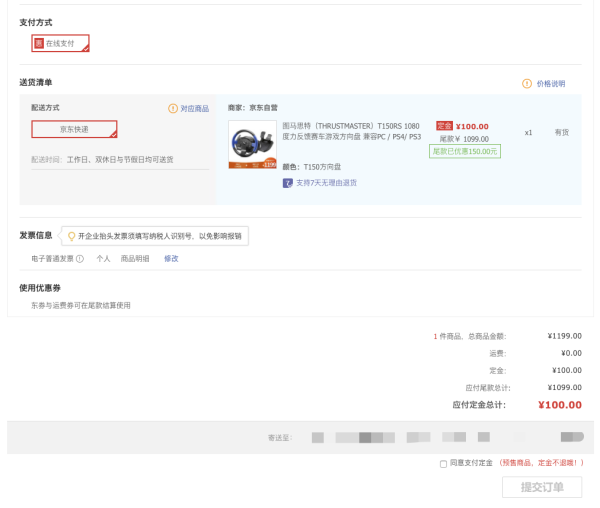Click the 7-day return shield icon

click(x=288, y=183)
